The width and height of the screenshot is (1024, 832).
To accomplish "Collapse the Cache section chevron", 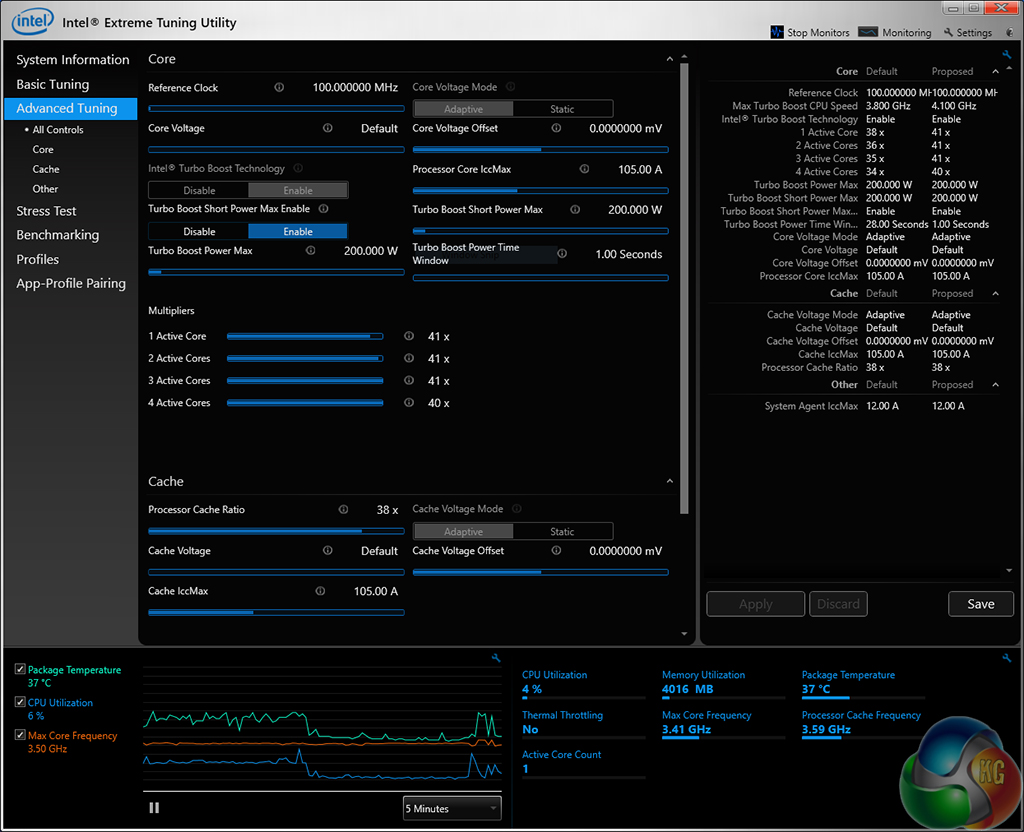I will (x=669, y=482).
